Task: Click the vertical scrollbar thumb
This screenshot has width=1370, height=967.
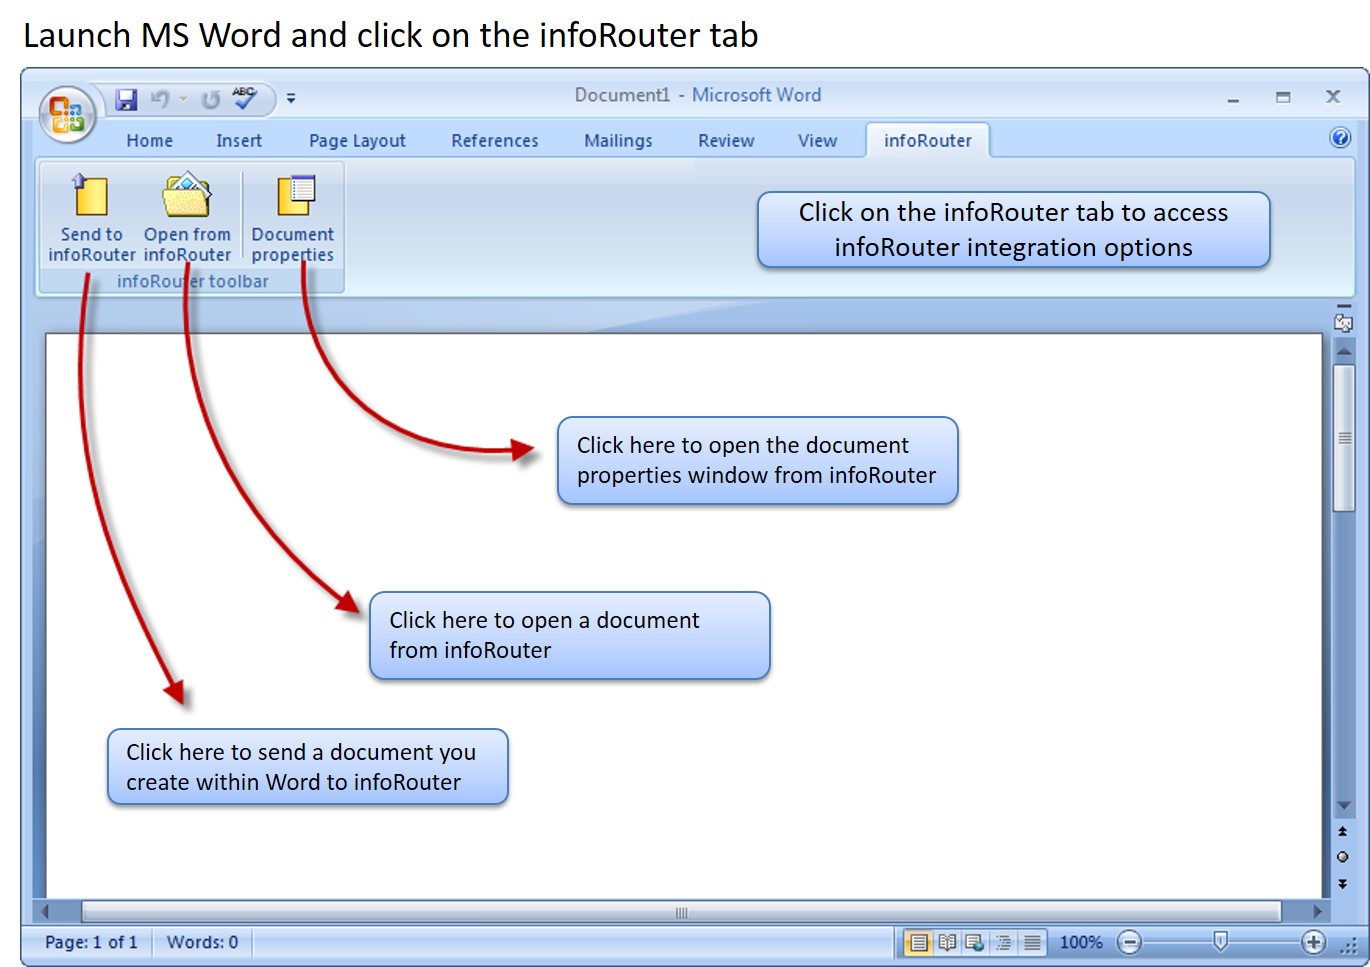Action: click(x=1344, y=438)
